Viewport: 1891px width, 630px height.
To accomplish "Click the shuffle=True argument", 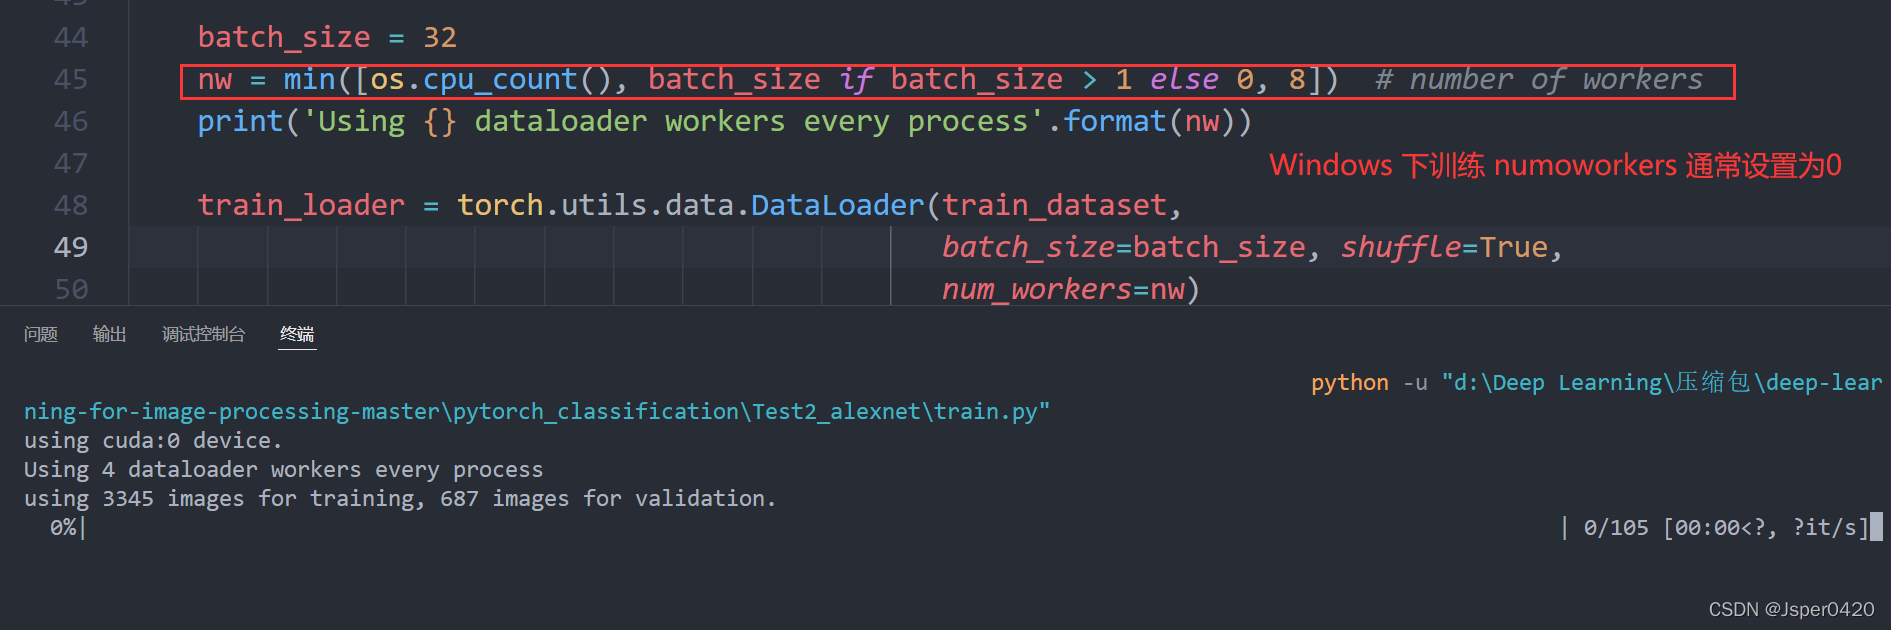I will tap(1444, 248).
